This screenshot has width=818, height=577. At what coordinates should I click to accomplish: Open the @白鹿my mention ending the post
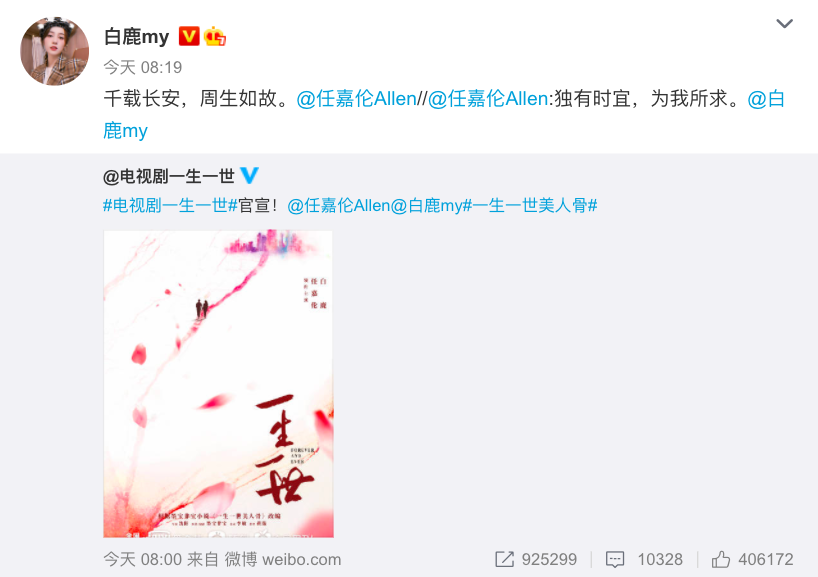pos(443,114)
